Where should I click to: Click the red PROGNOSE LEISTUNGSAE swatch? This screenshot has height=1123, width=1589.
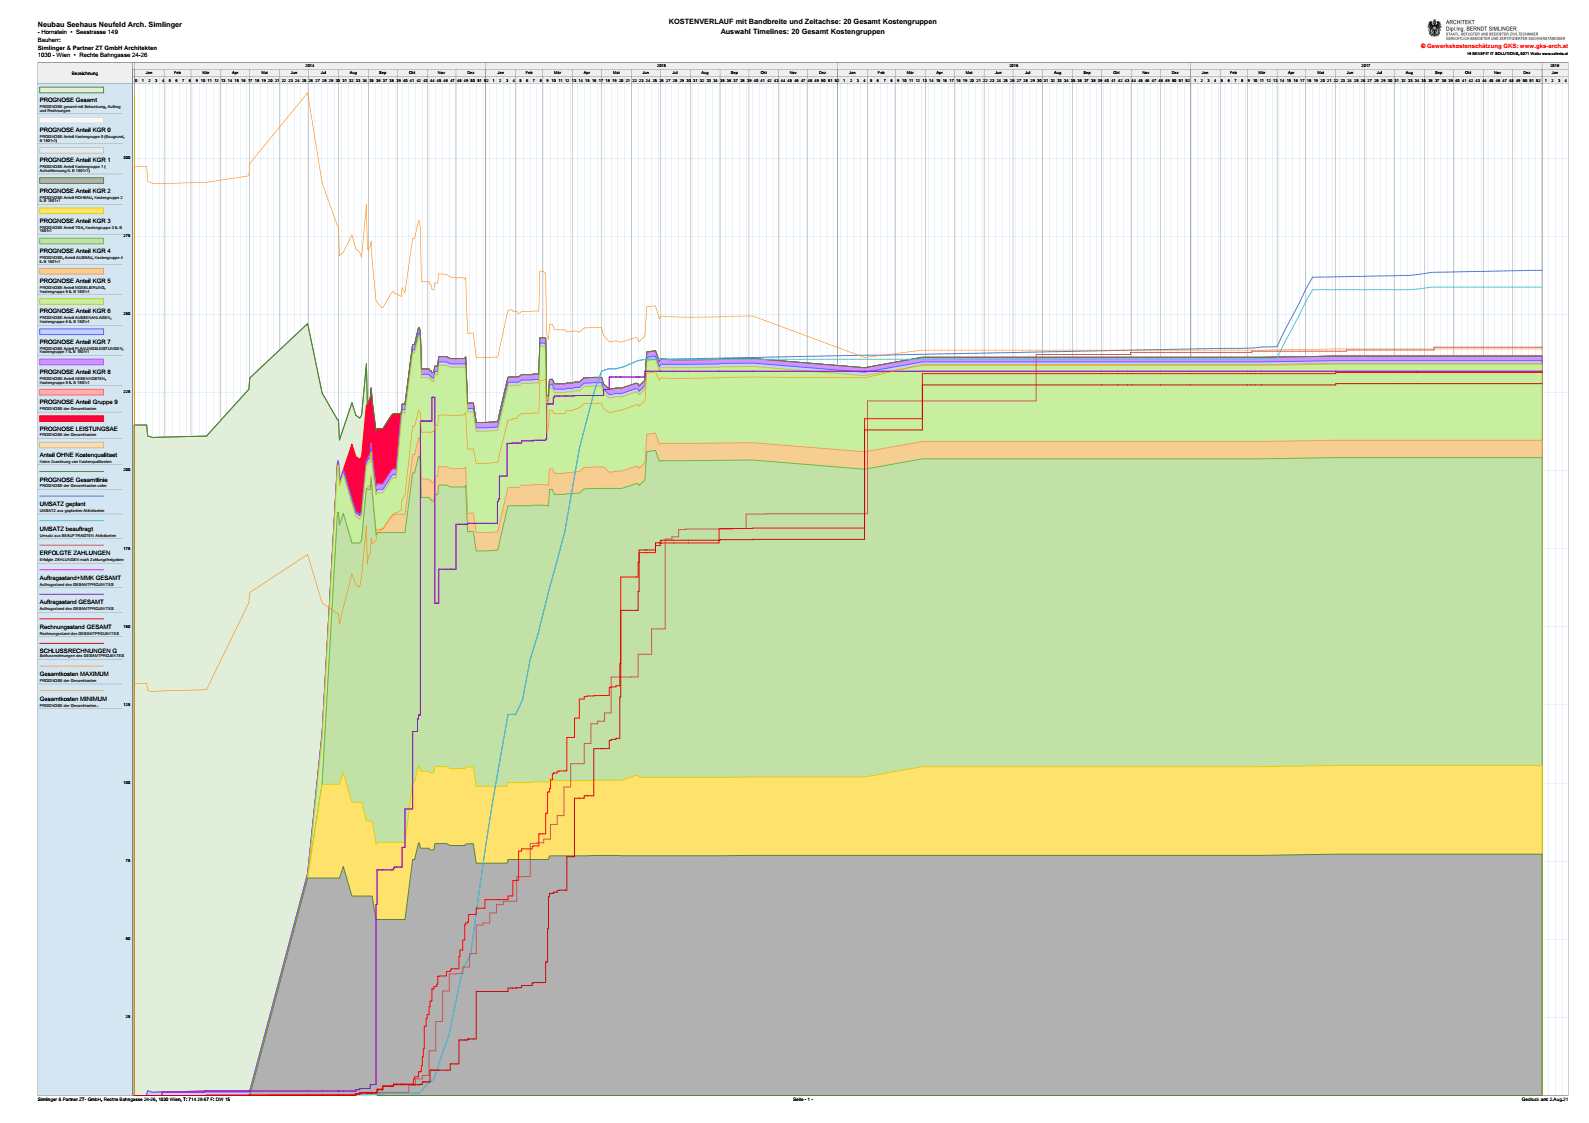click(71, 419)
